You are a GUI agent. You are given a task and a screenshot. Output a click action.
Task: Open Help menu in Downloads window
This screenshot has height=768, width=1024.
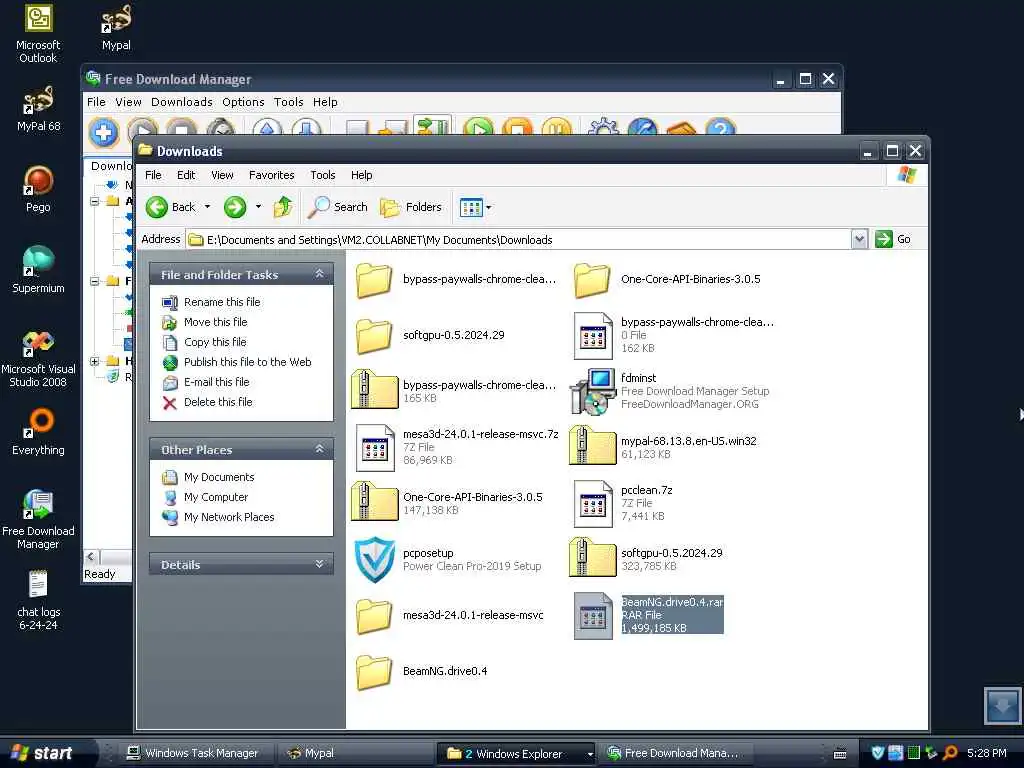(362, 175)
